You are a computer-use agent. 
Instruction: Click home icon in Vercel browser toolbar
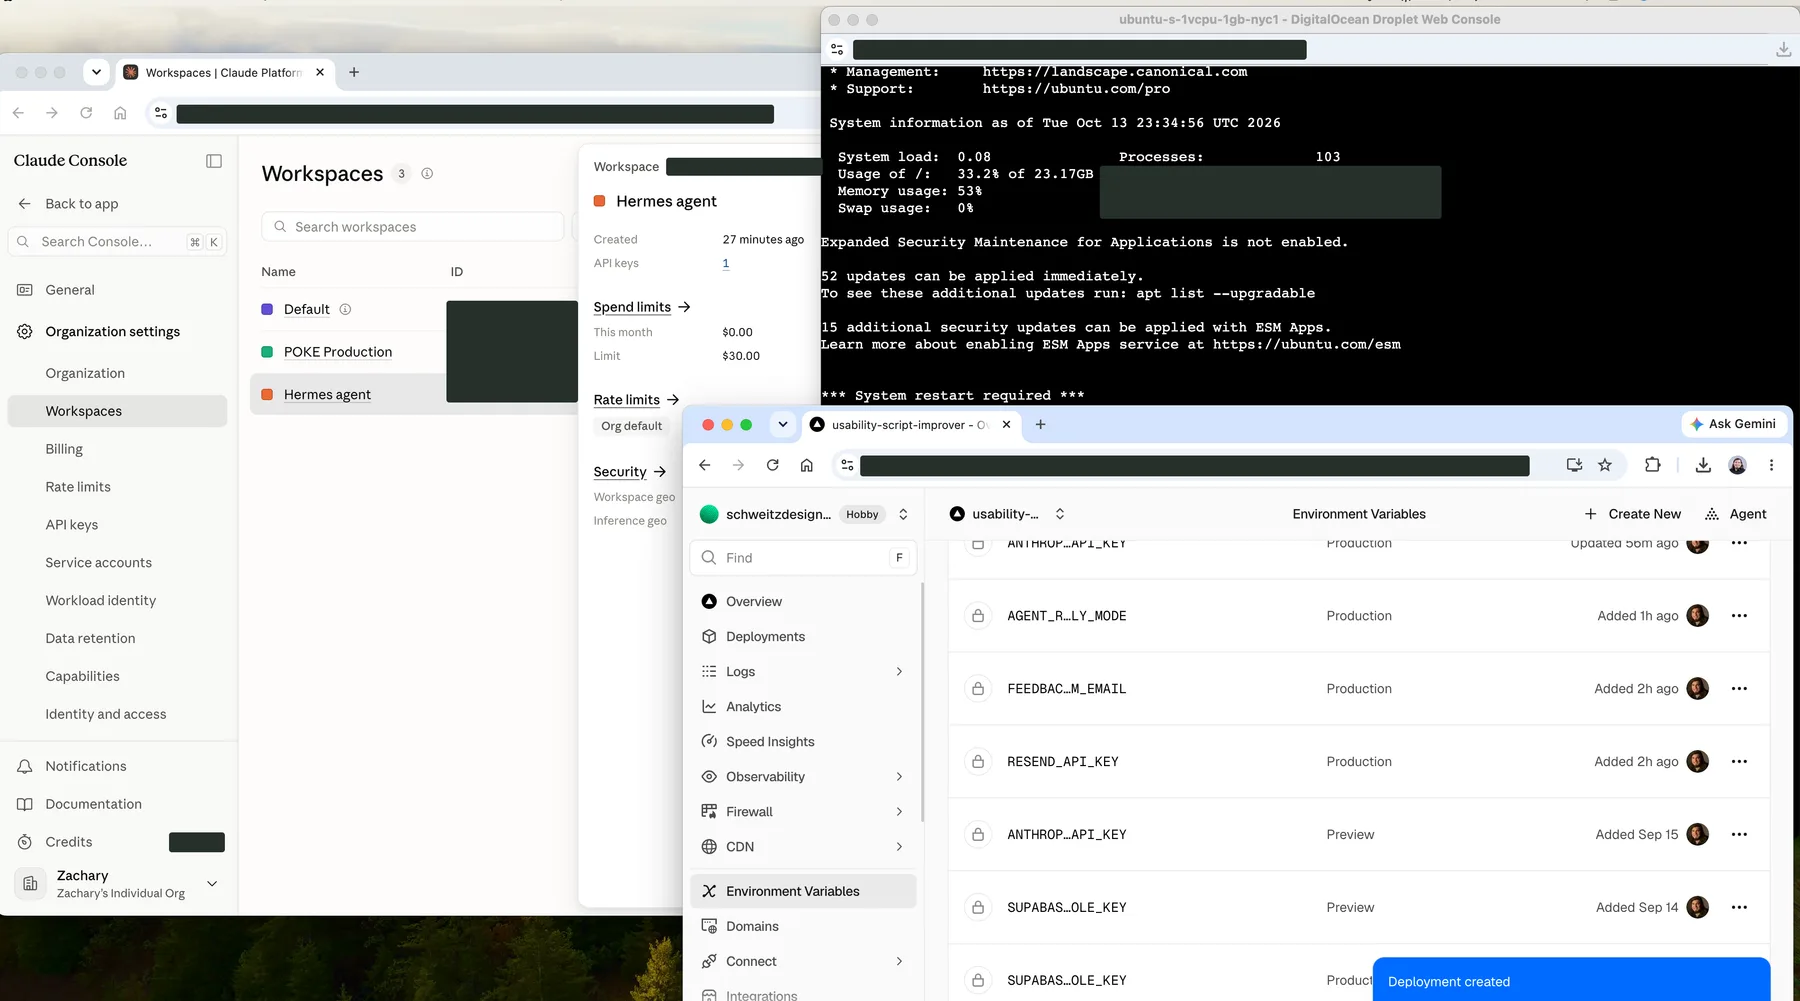coord(807,465)
